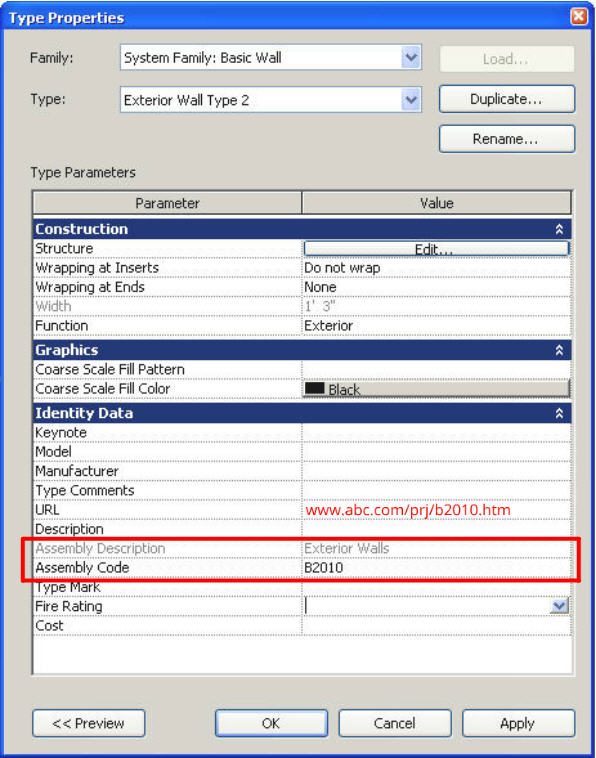Click the Value column header

pyautogui.click(x=436, y=203)
